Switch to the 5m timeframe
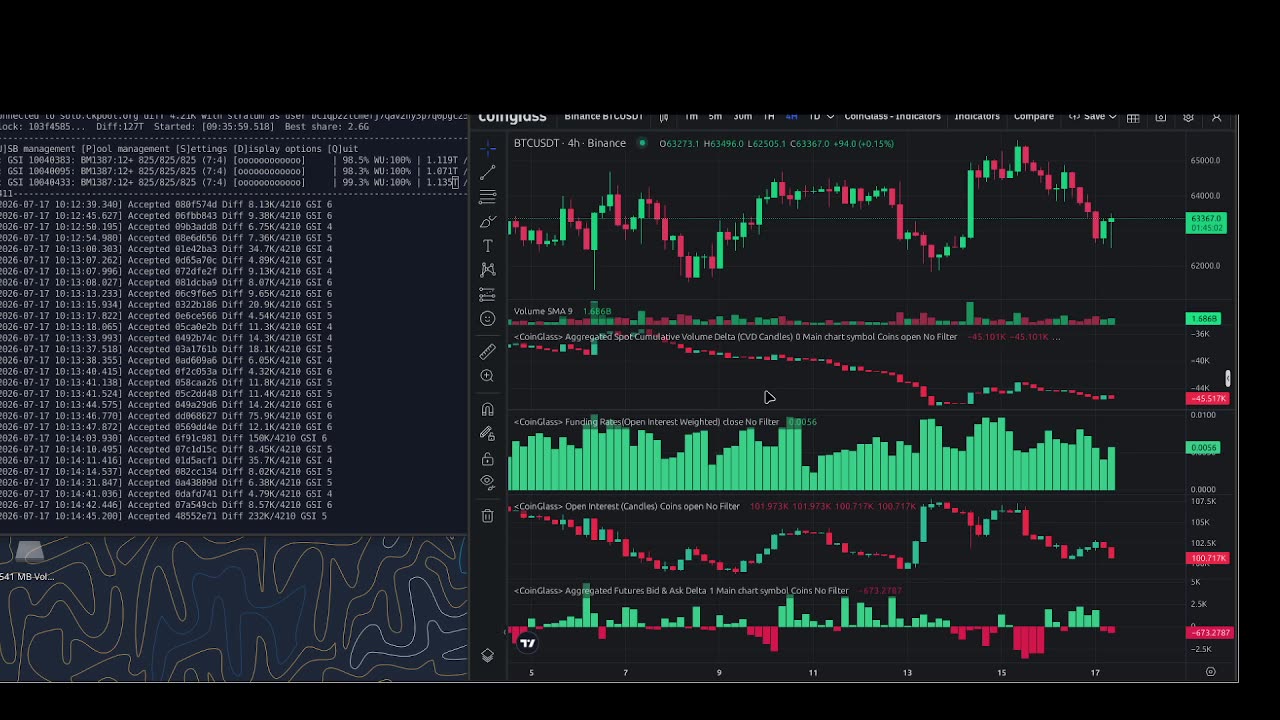Screen dimensions: 1280x720 (715, 117)
